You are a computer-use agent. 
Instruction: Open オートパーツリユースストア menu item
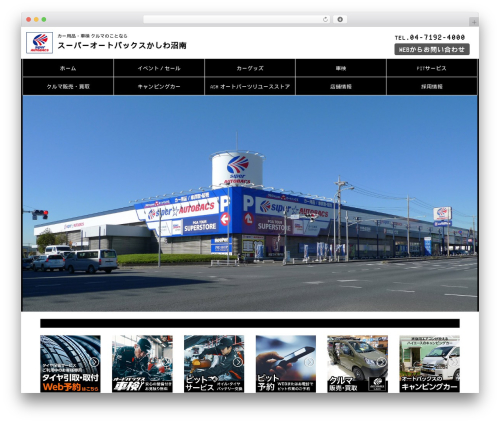(250, 87)
